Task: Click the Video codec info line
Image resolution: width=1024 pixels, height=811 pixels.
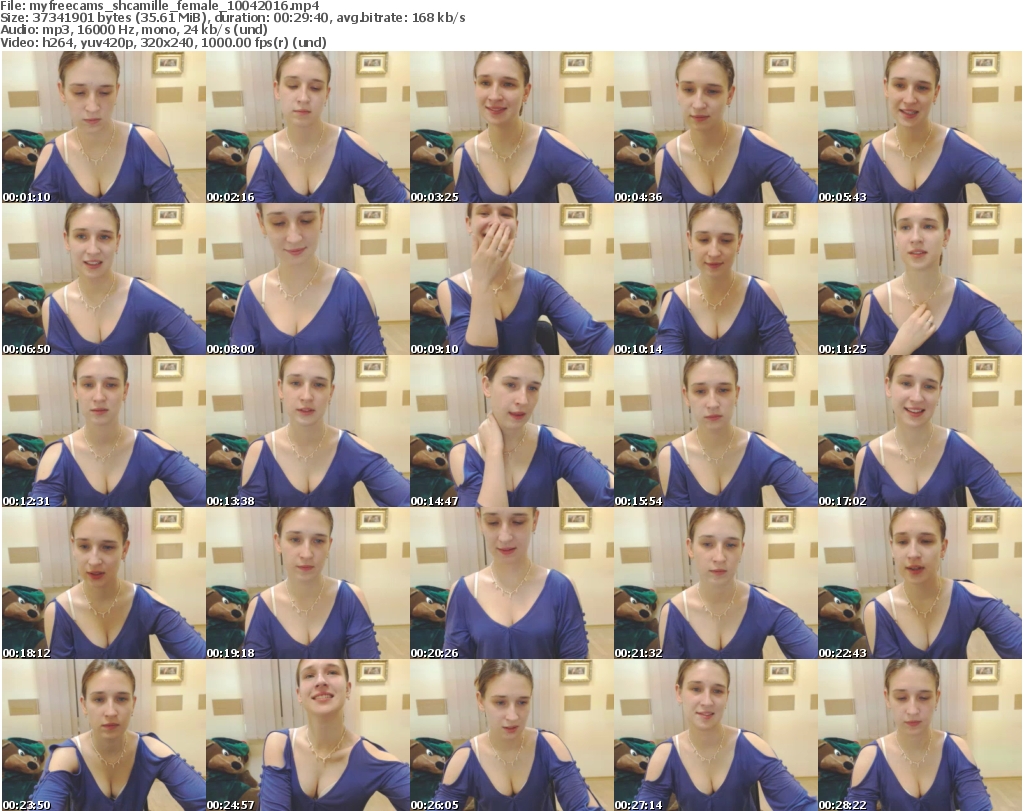Action: click(x=160, y=43)
